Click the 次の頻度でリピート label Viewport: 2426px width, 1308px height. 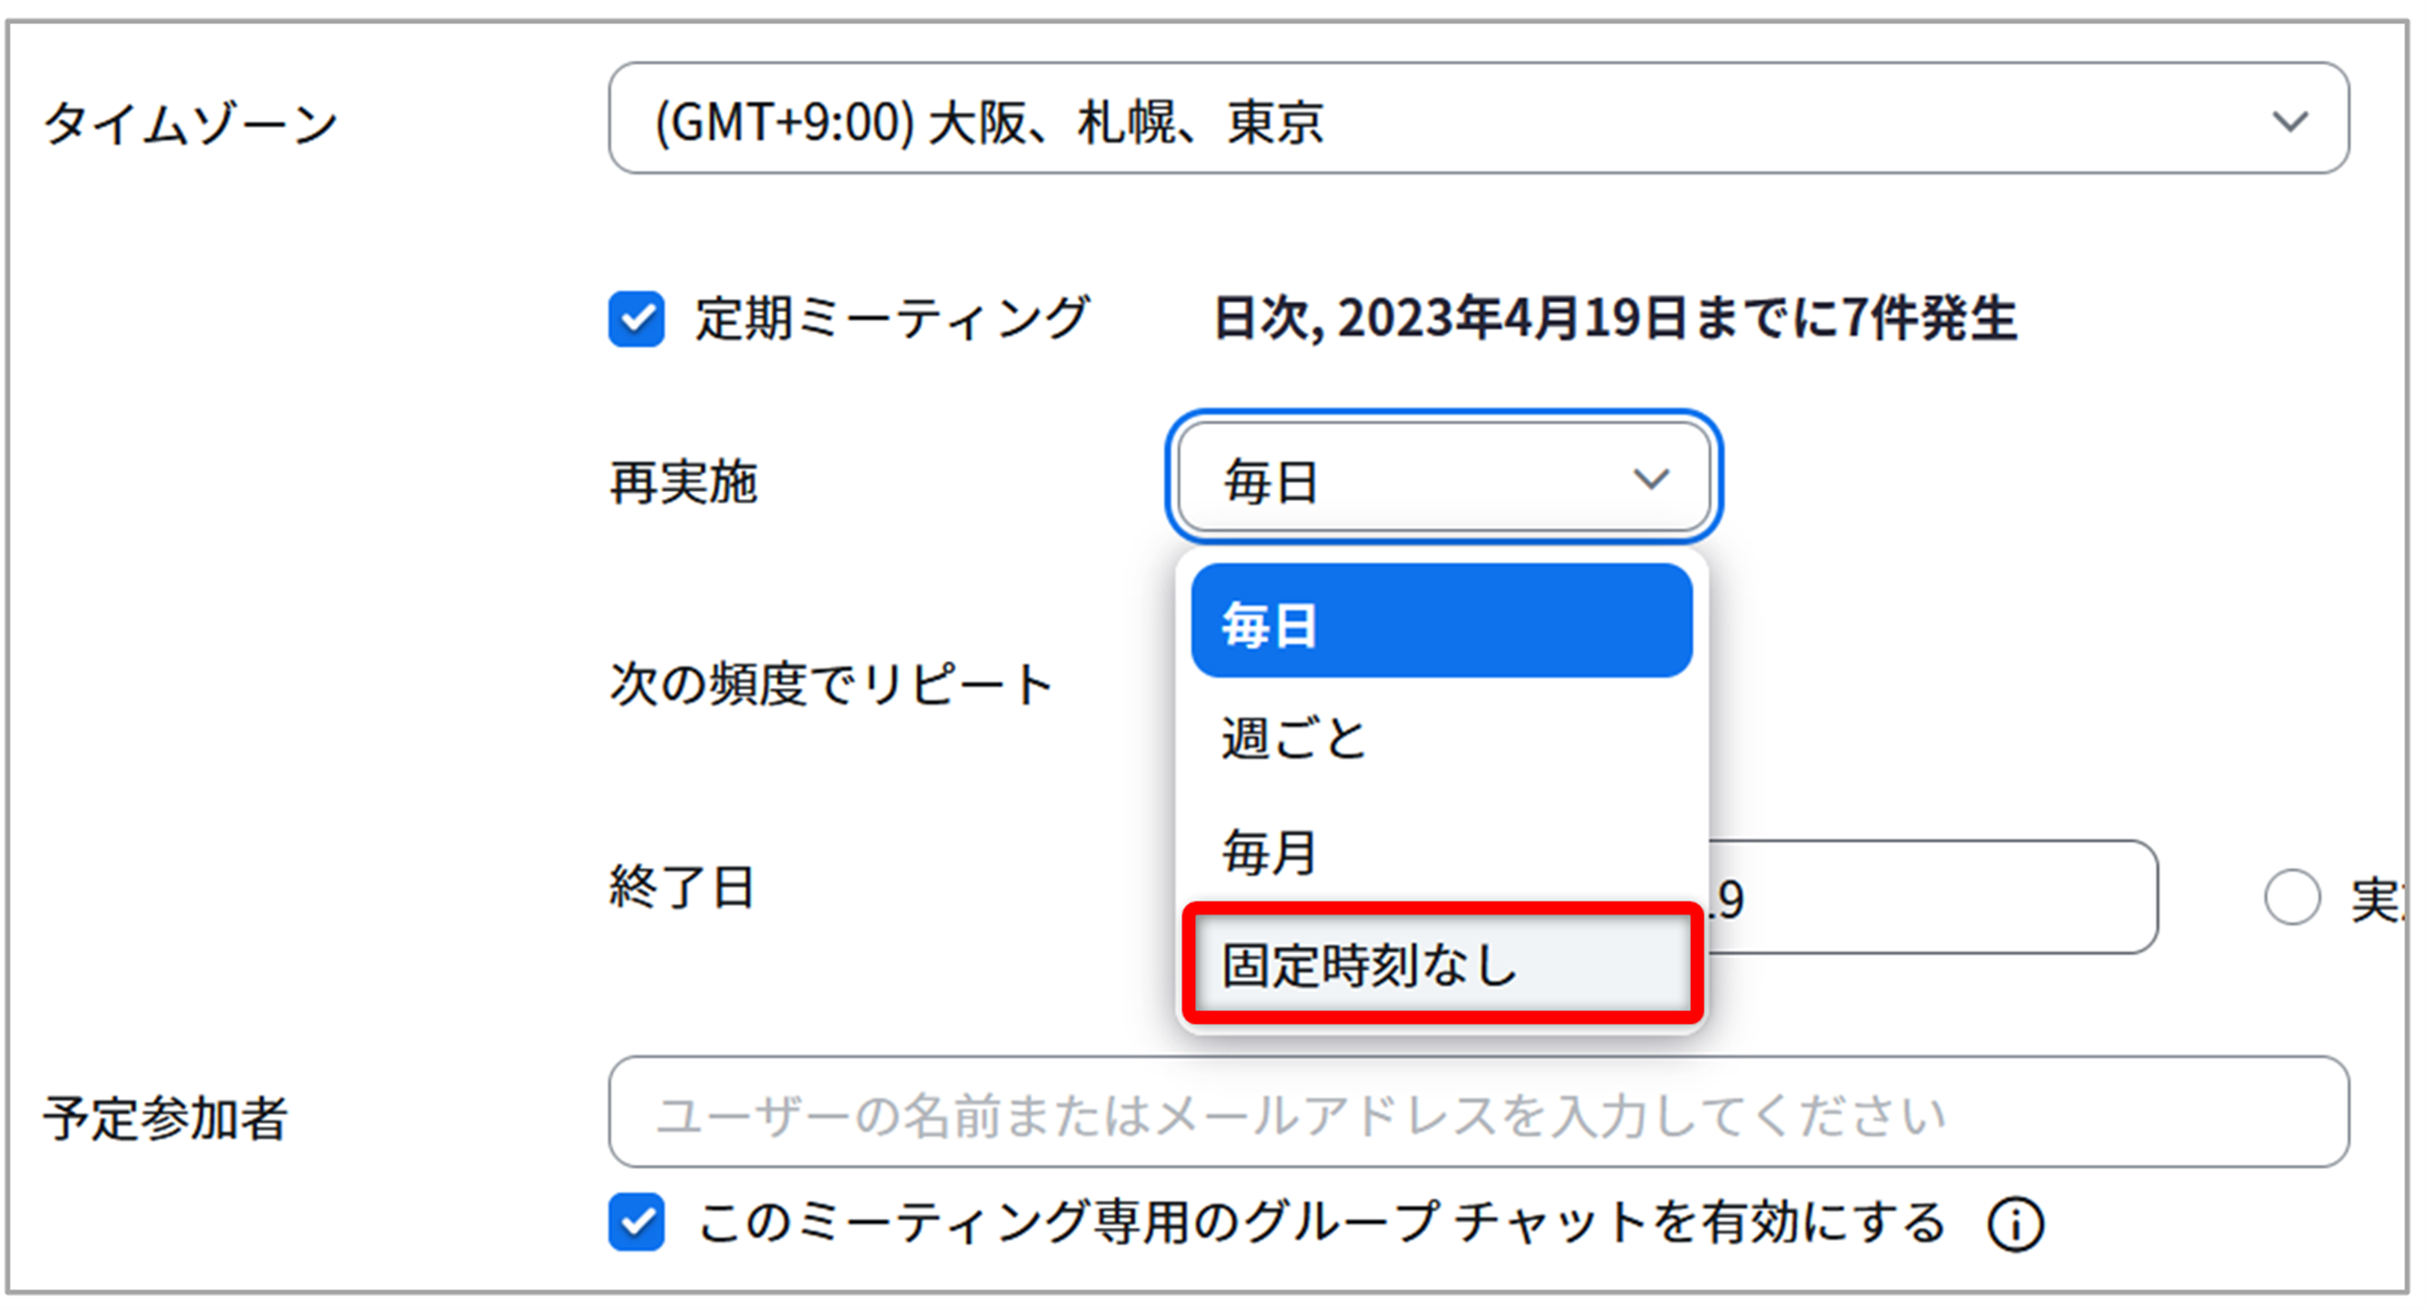pos(831,685)
